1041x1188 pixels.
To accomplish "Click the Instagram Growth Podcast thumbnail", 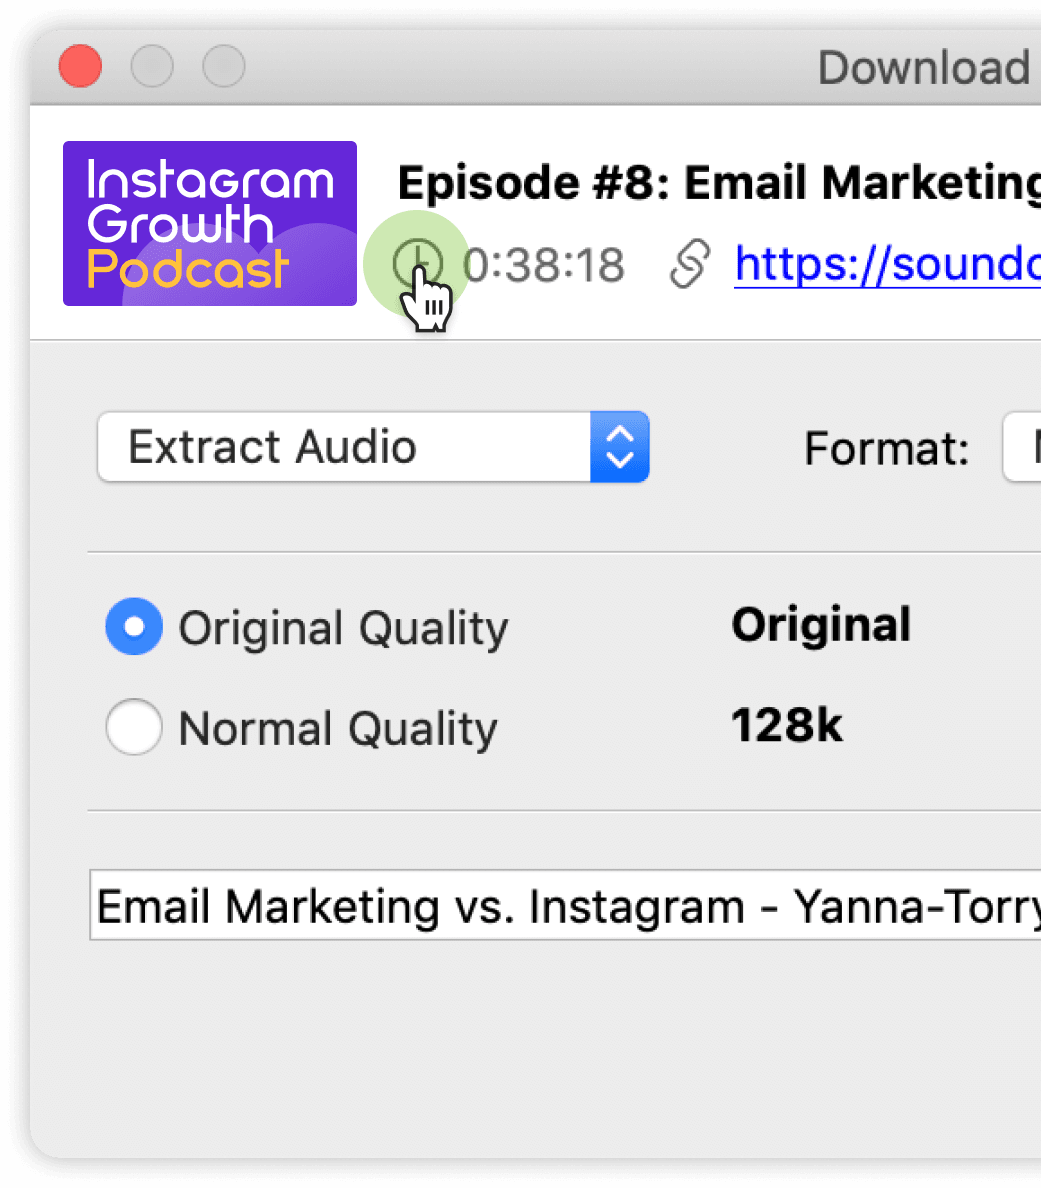I will pyautogui.click(x=210, y=224).
